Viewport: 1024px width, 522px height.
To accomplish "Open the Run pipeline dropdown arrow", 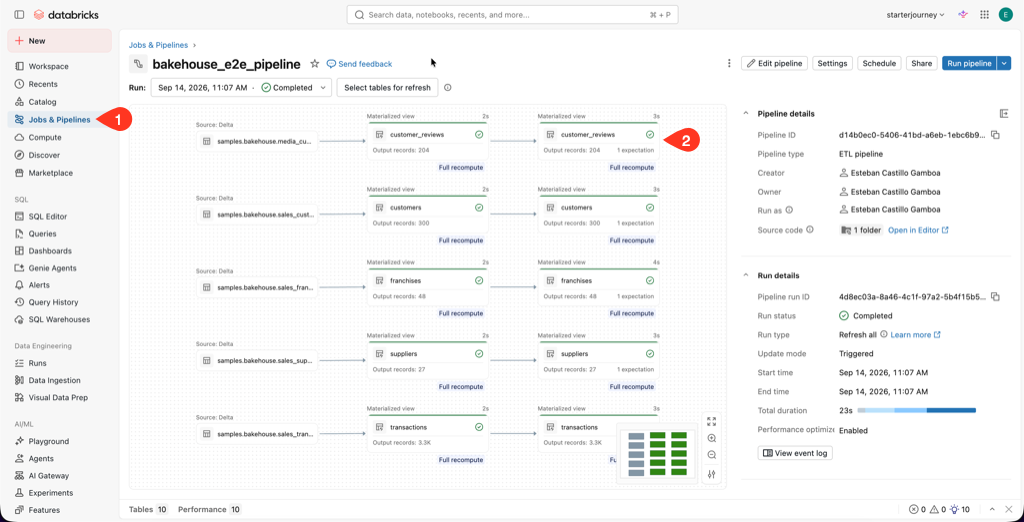I will (1004, 63).
